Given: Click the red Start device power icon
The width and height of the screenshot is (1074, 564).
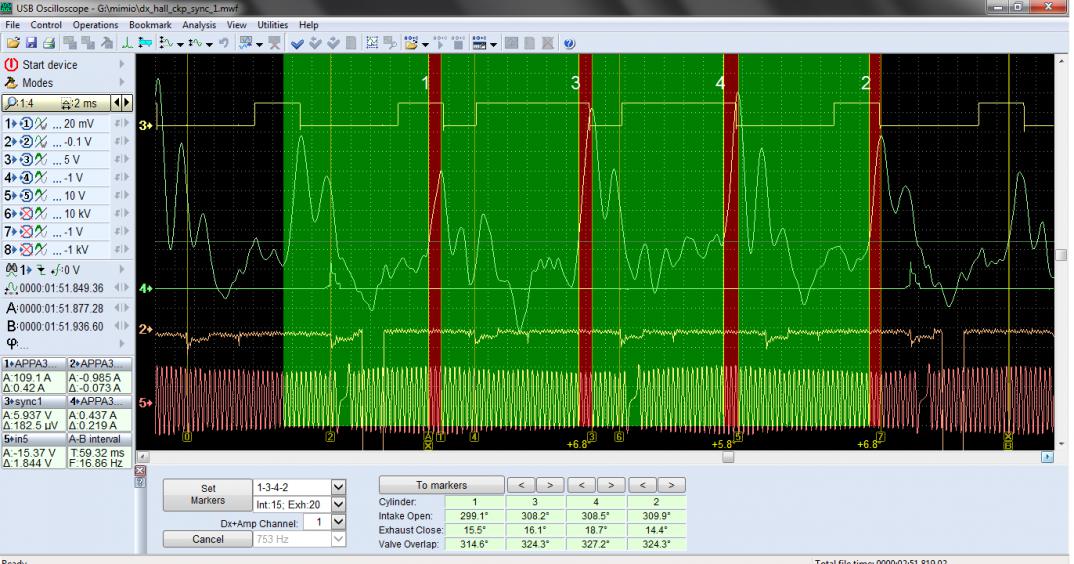Looking at the screenshot, I should (x=12, y=65).
